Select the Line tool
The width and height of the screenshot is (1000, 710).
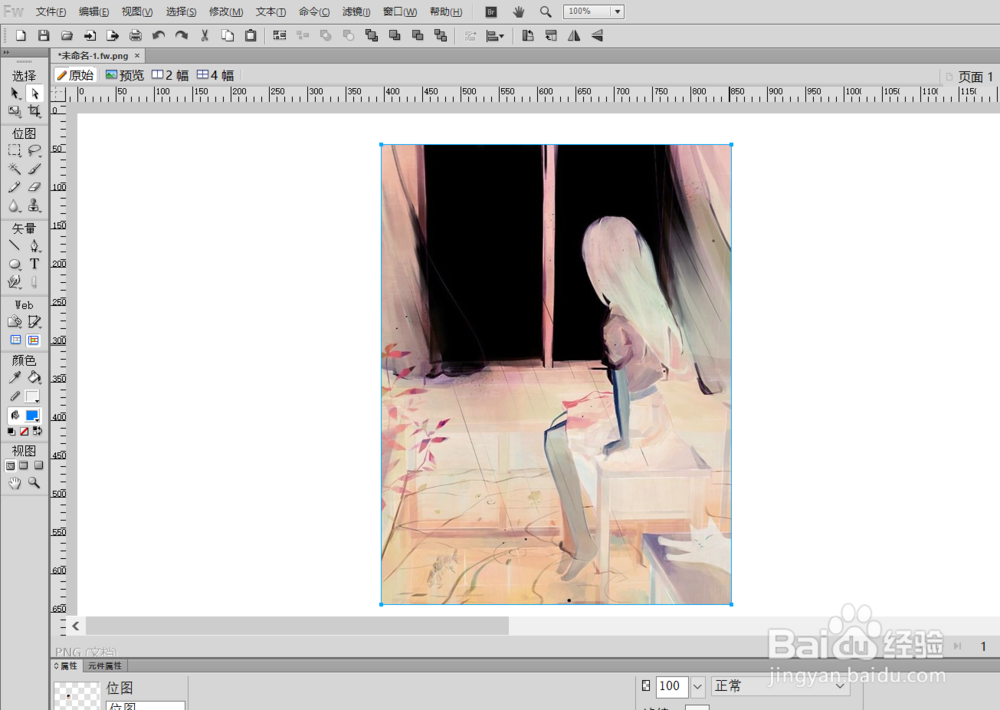(15, 246)
